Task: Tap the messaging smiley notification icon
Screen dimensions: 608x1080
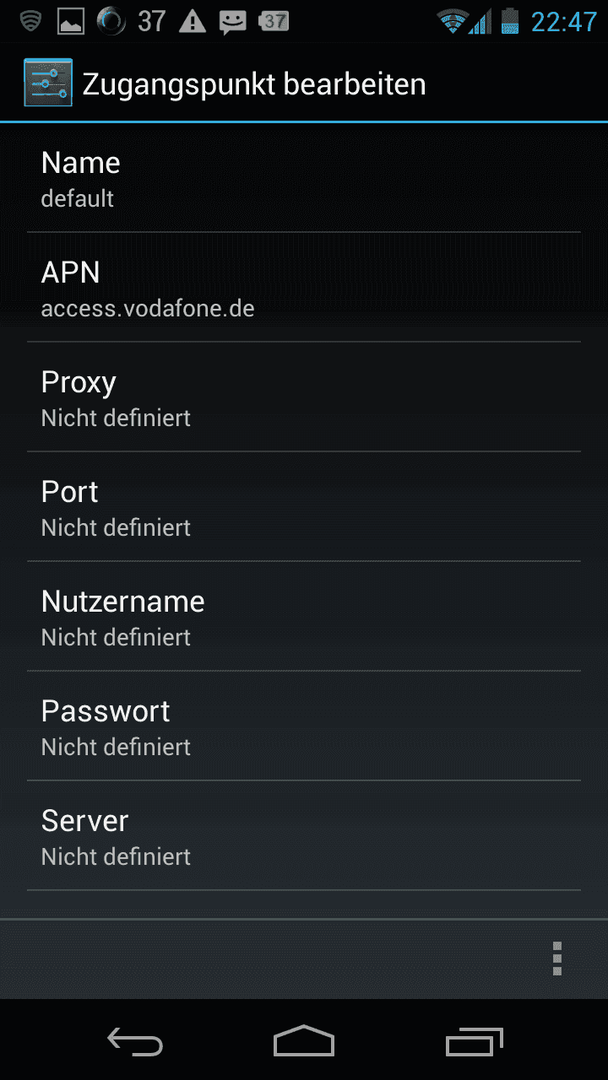Action: click(x=233, y=22)
